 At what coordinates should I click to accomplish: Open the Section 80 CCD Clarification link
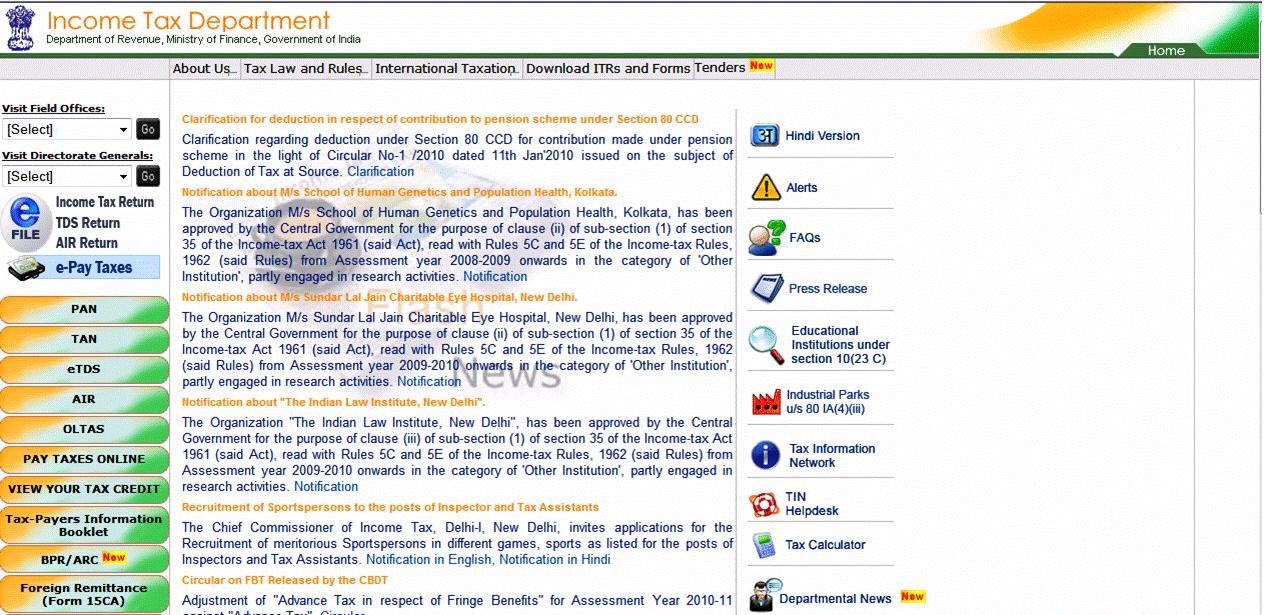tap(380, 171)
